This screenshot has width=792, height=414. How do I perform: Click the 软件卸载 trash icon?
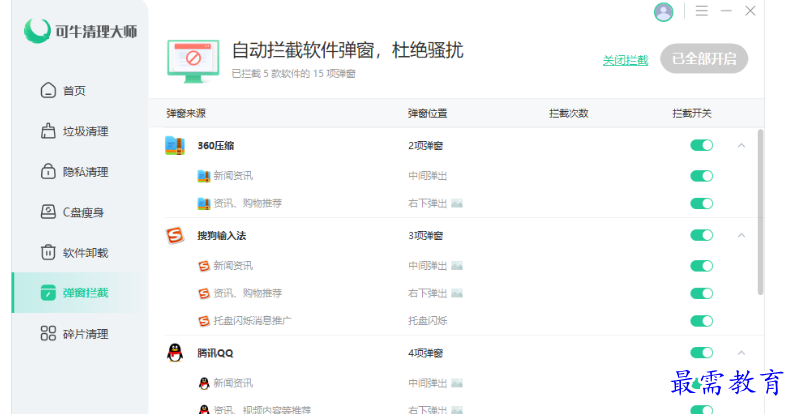48,252
